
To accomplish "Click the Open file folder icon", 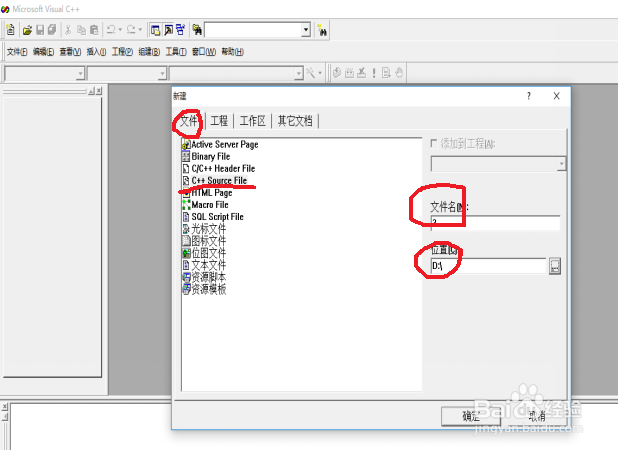I will pyautogui.click(x=27, y=30).
